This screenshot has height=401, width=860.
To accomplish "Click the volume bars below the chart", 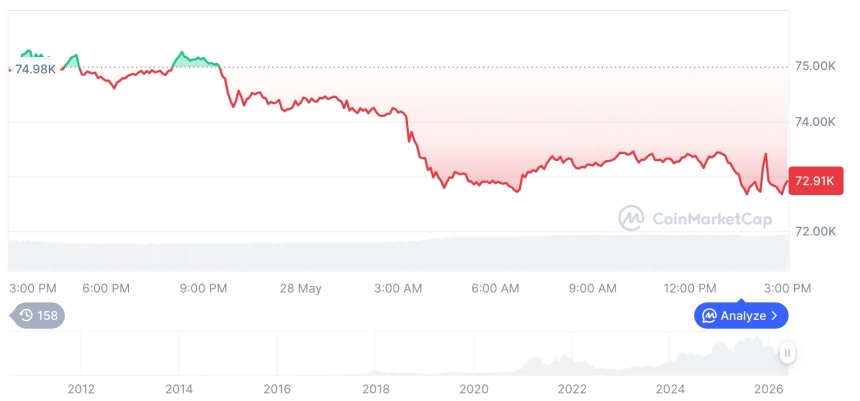I will (x=399, y=254).
